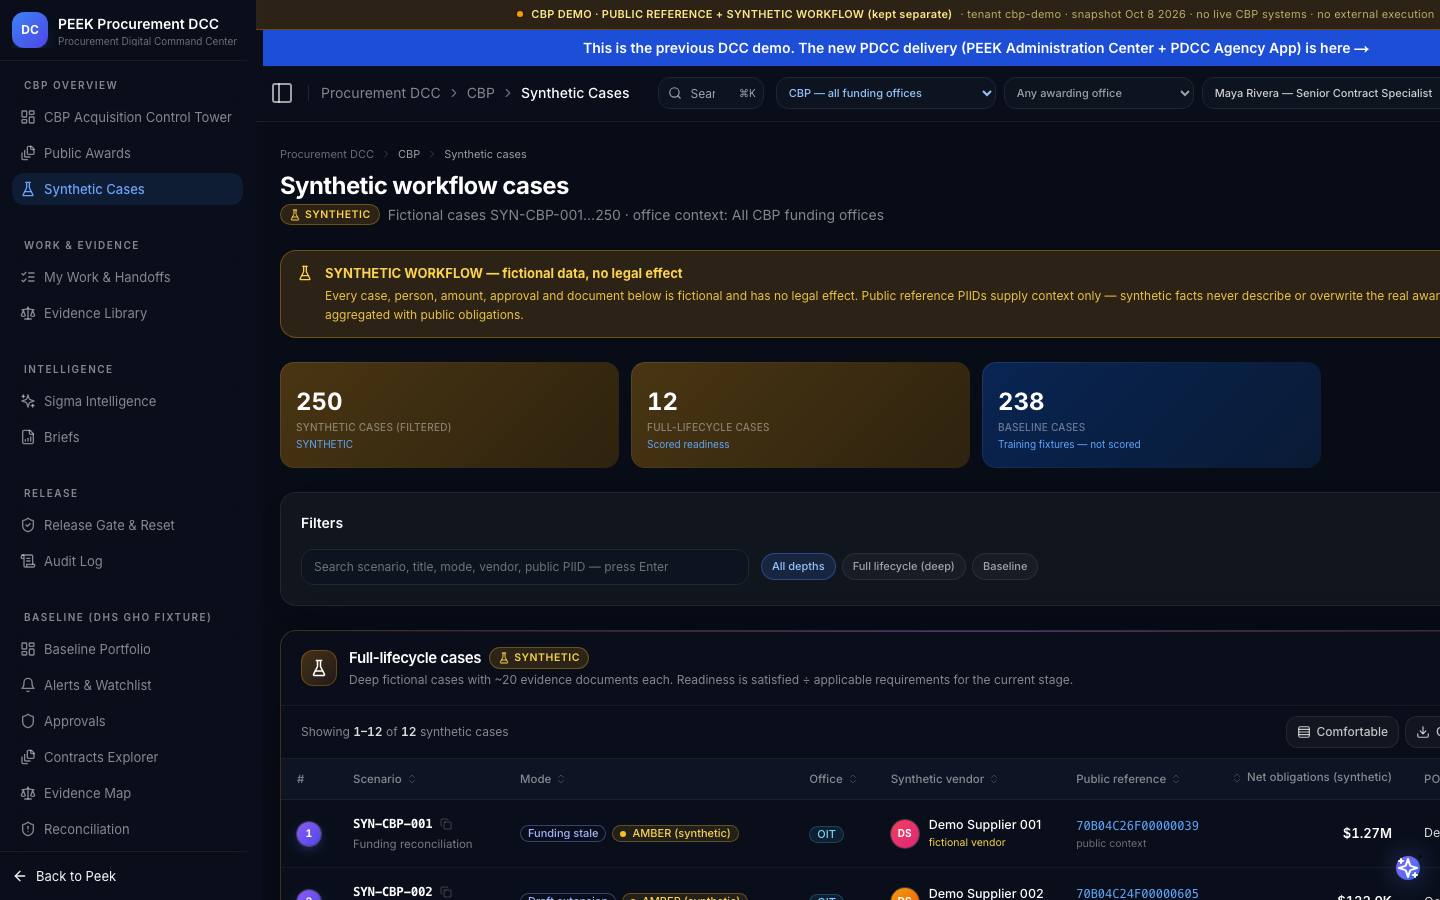The image size is (1440, 900).
Task: Click the row number 1 badge
Action: (x=309, y=833)
